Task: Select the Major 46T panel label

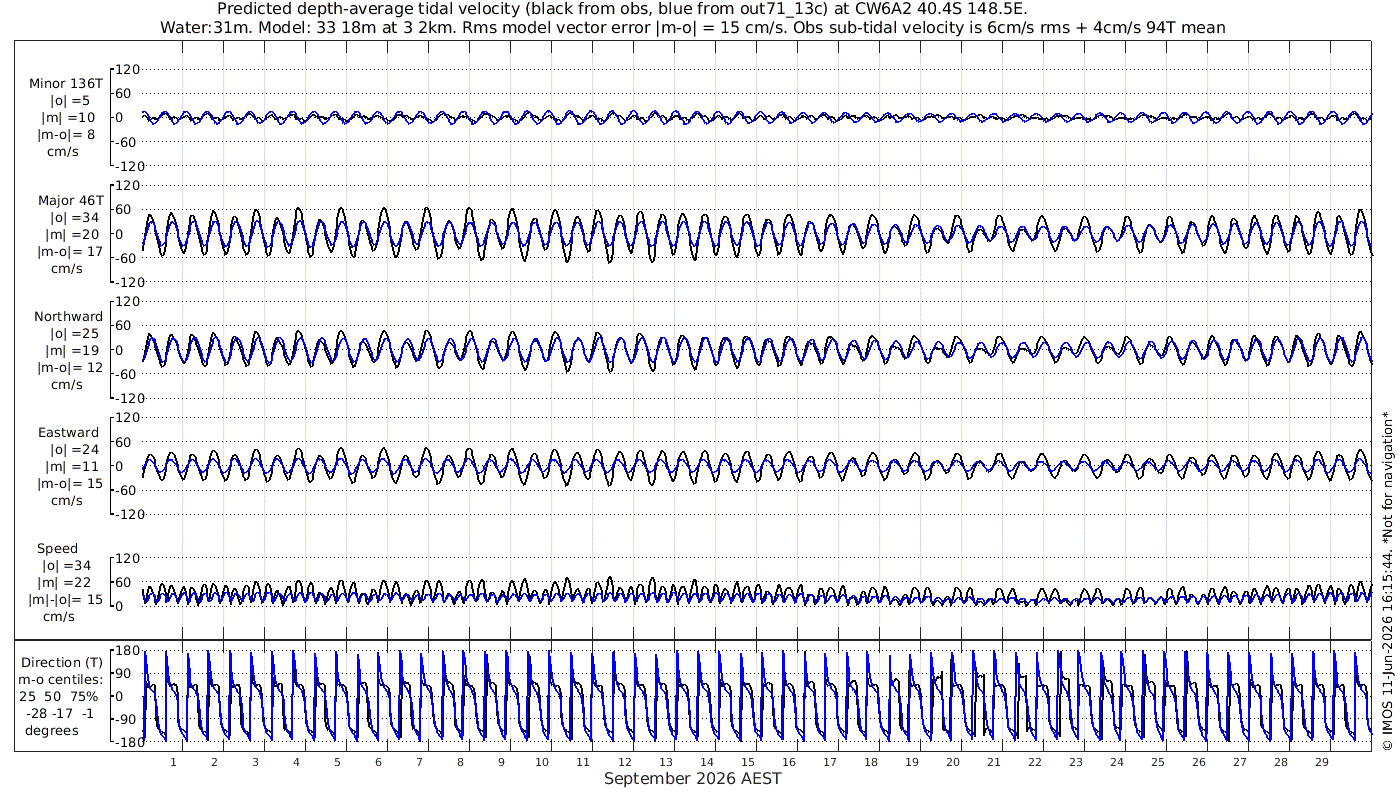Action: pyautogui.click(x=71, y=201)
